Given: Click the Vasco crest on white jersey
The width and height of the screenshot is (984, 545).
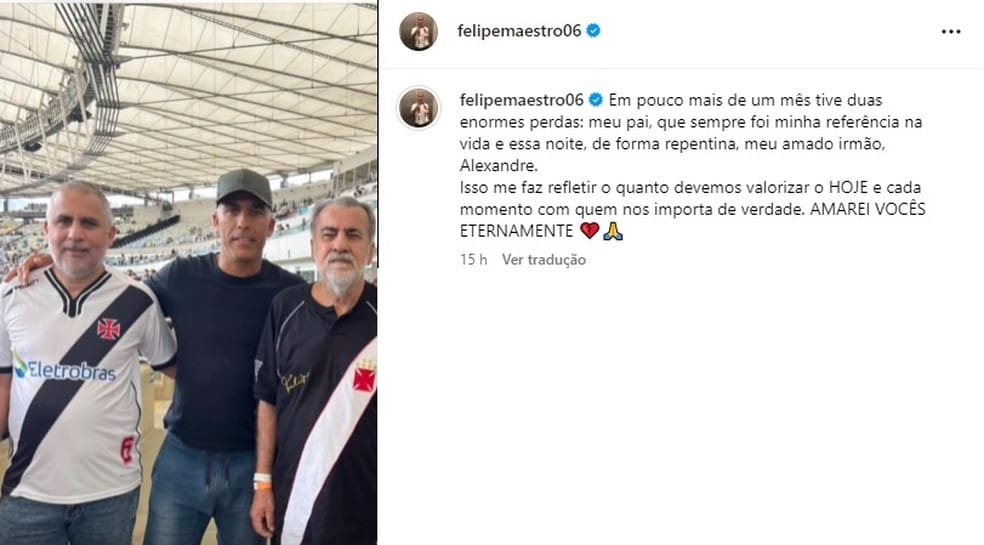Looking at the screenshot, I should 109,328.
